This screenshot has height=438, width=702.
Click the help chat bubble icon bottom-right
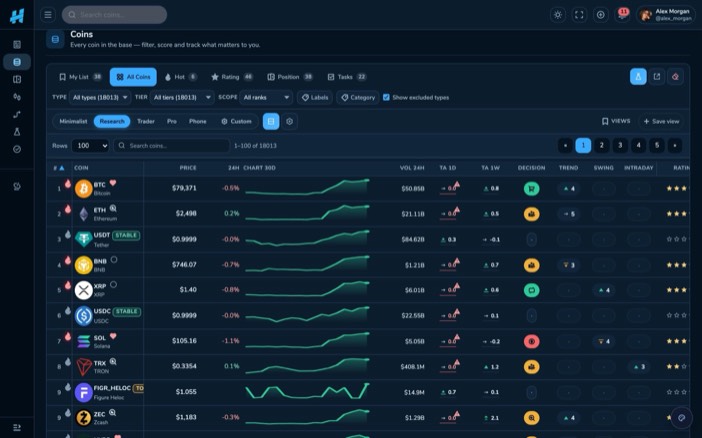click(x=681, y=418)
